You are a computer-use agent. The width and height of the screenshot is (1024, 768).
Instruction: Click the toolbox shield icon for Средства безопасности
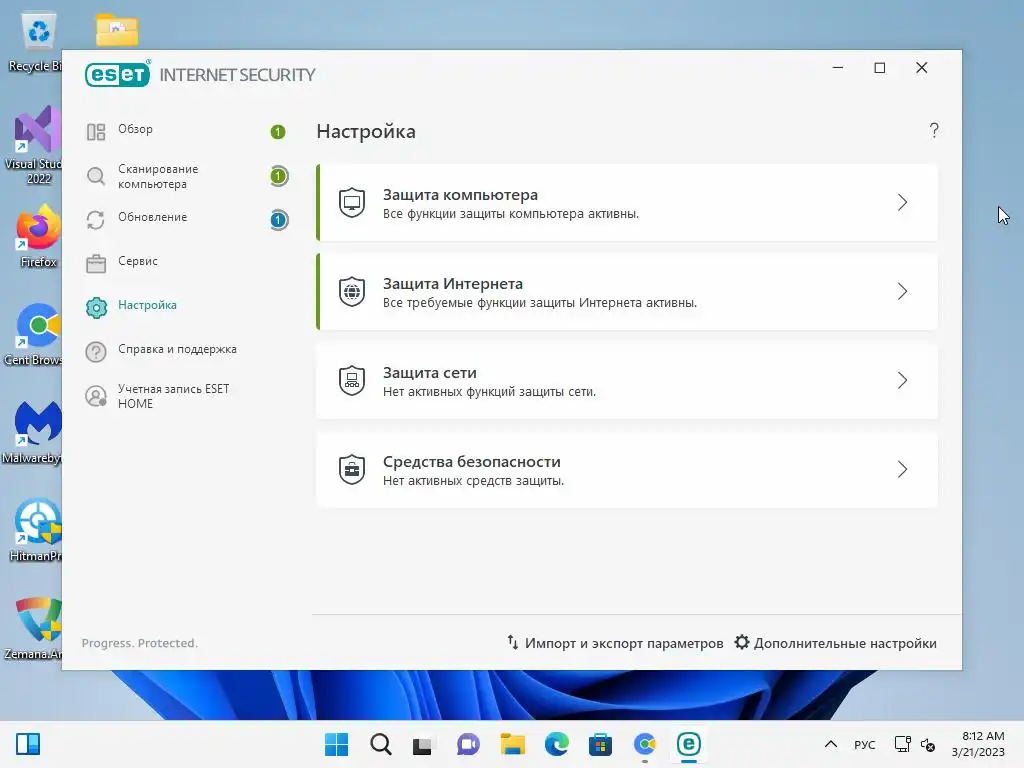coord(352,469)
